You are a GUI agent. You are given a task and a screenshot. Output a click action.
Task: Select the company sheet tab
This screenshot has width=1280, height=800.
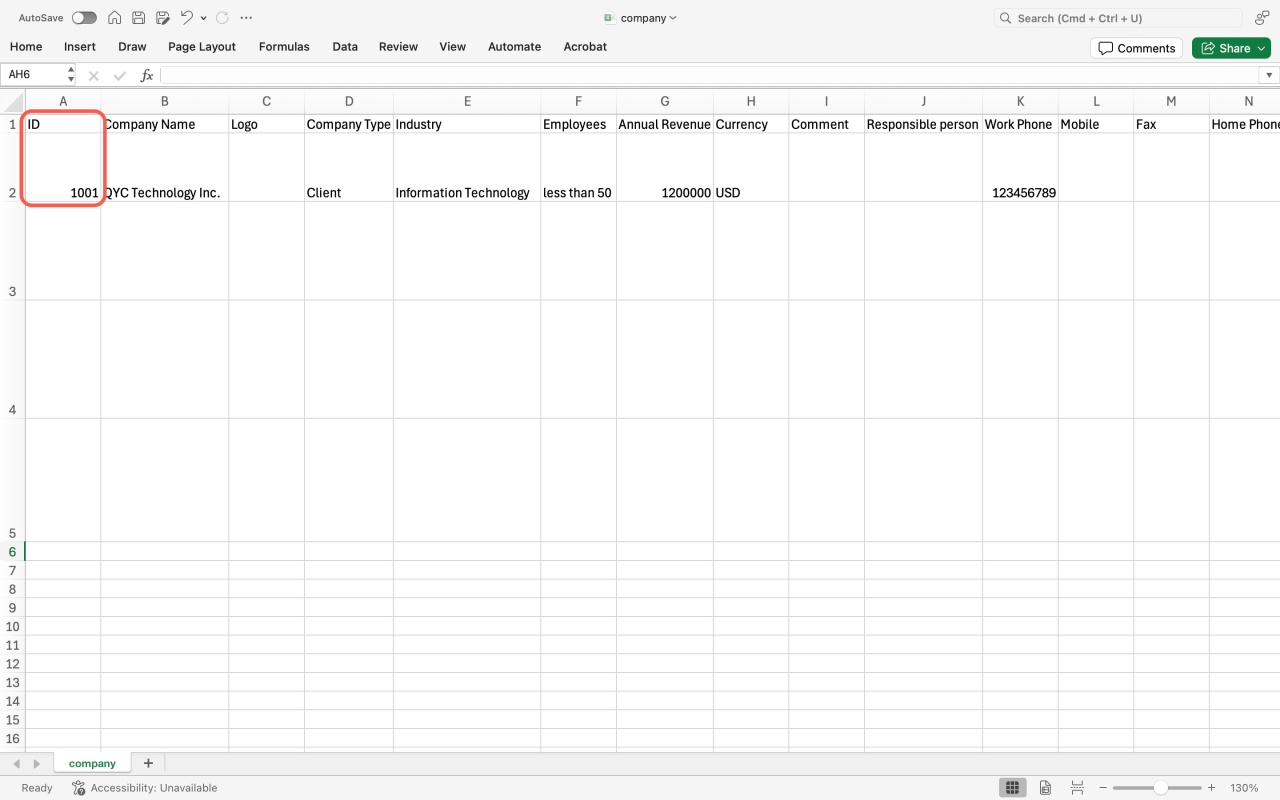click(x=92, y=763)
